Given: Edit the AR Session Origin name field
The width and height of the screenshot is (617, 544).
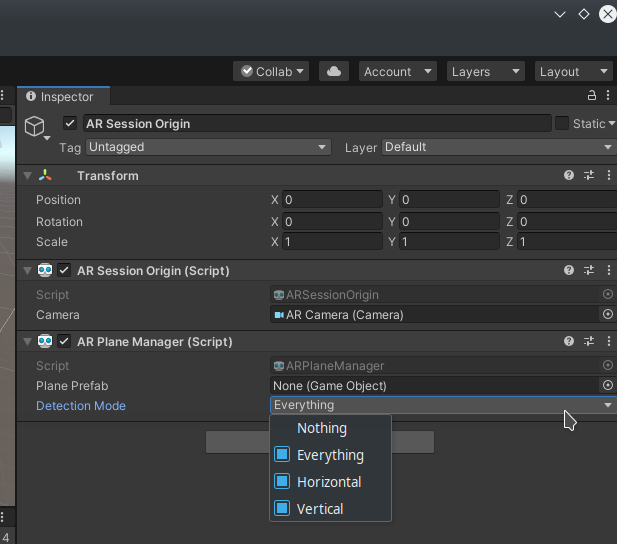Looking at the screenshot, I should (x=317, y=124).
